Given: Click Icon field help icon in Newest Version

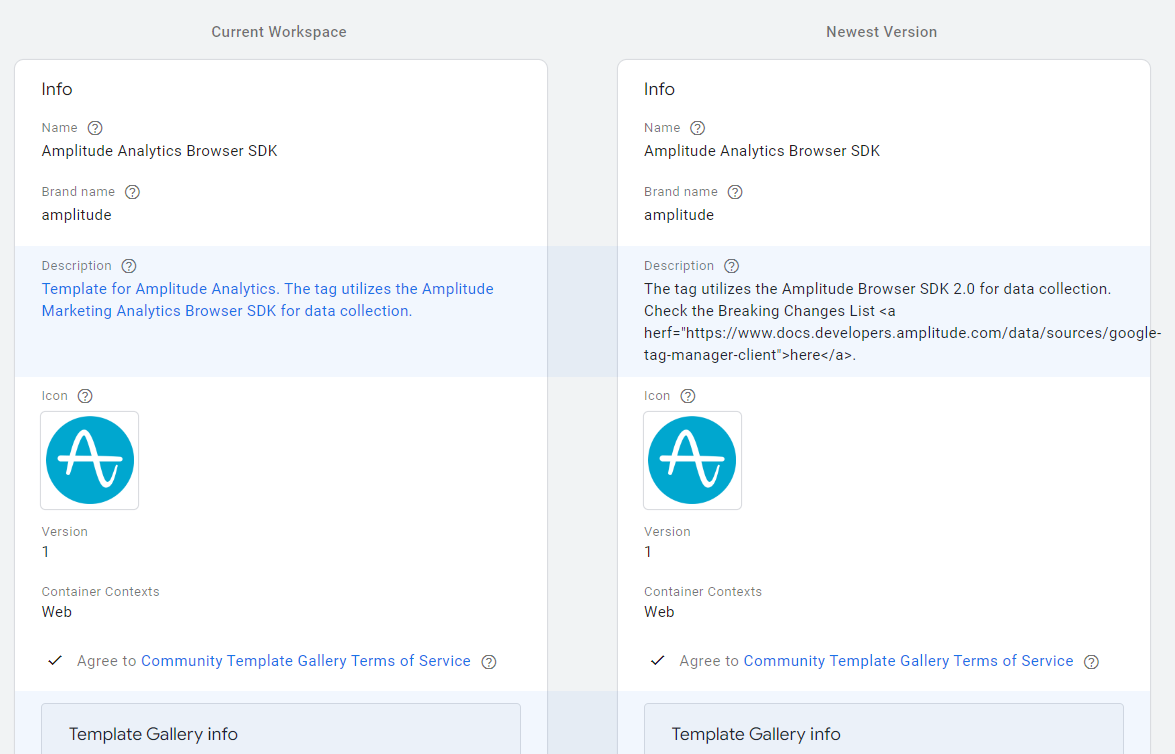Looking at the screenshot, I should (688, 396).
